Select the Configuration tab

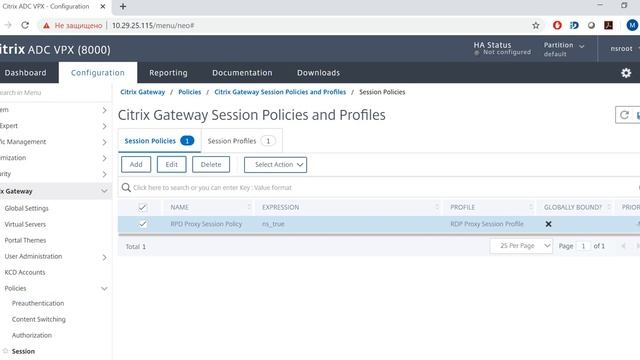point(98,73)
